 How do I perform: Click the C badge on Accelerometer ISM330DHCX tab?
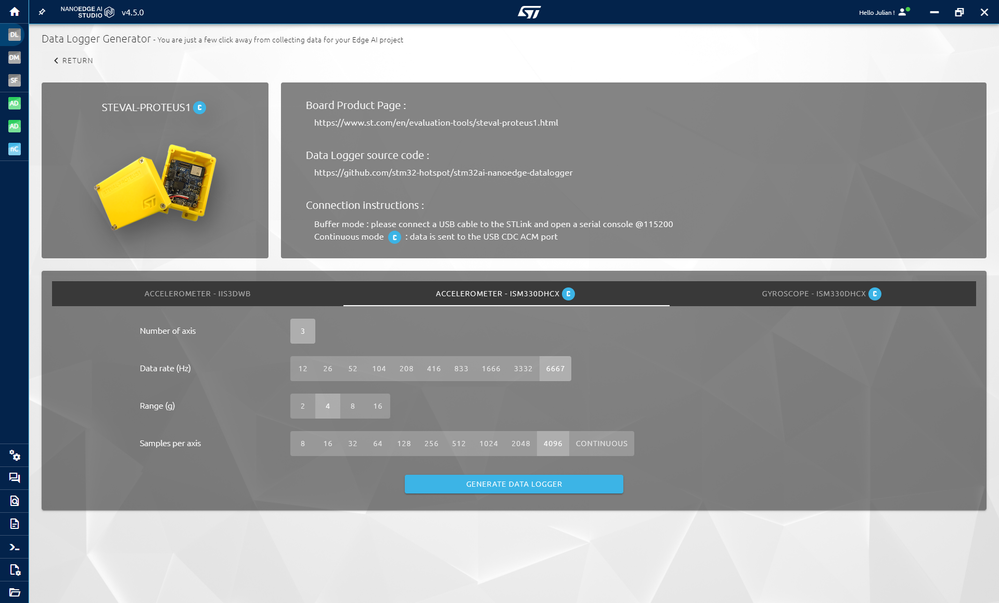click(568, 294)
